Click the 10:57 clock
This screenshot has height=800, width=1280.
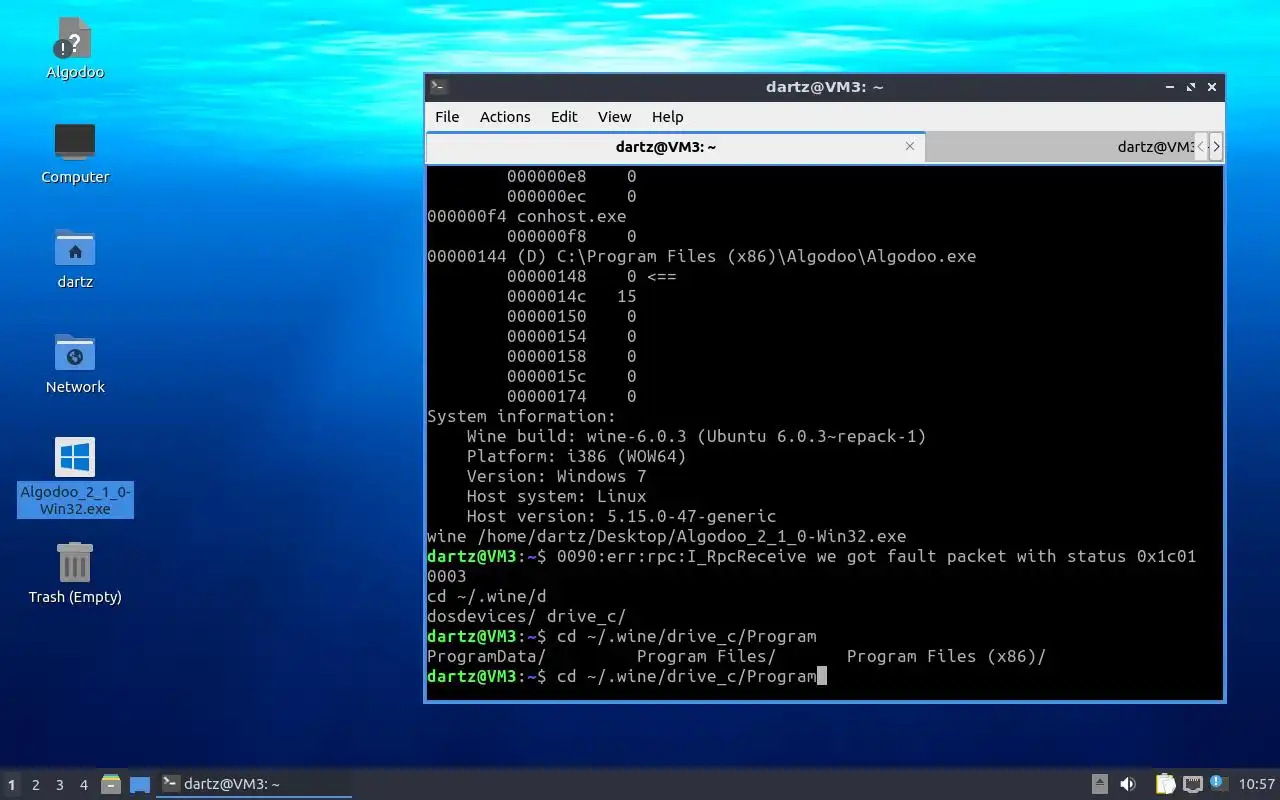1257,784
